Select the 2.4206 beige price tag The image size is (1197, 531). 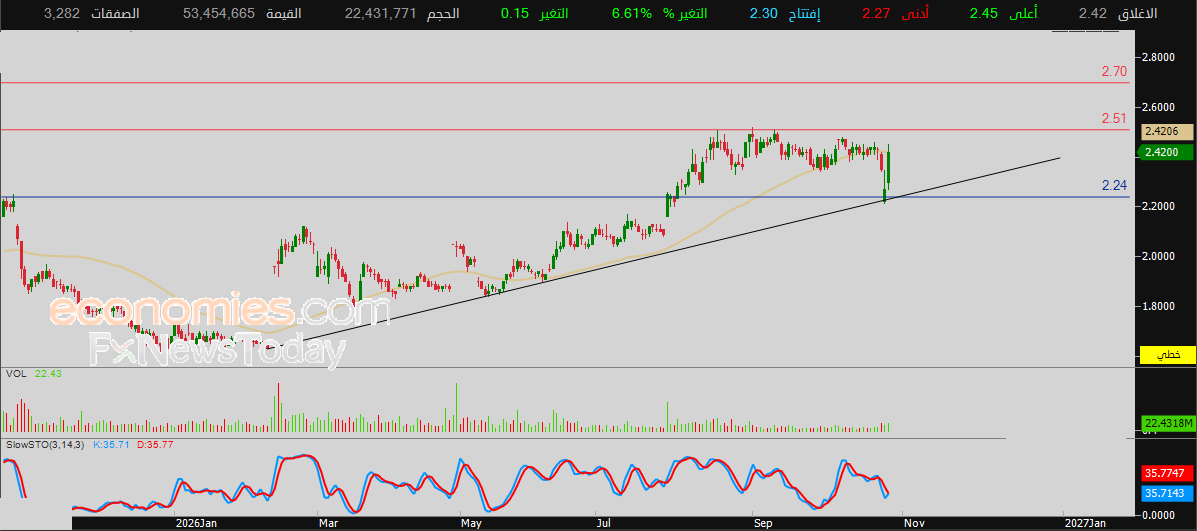coord(1167,131)
